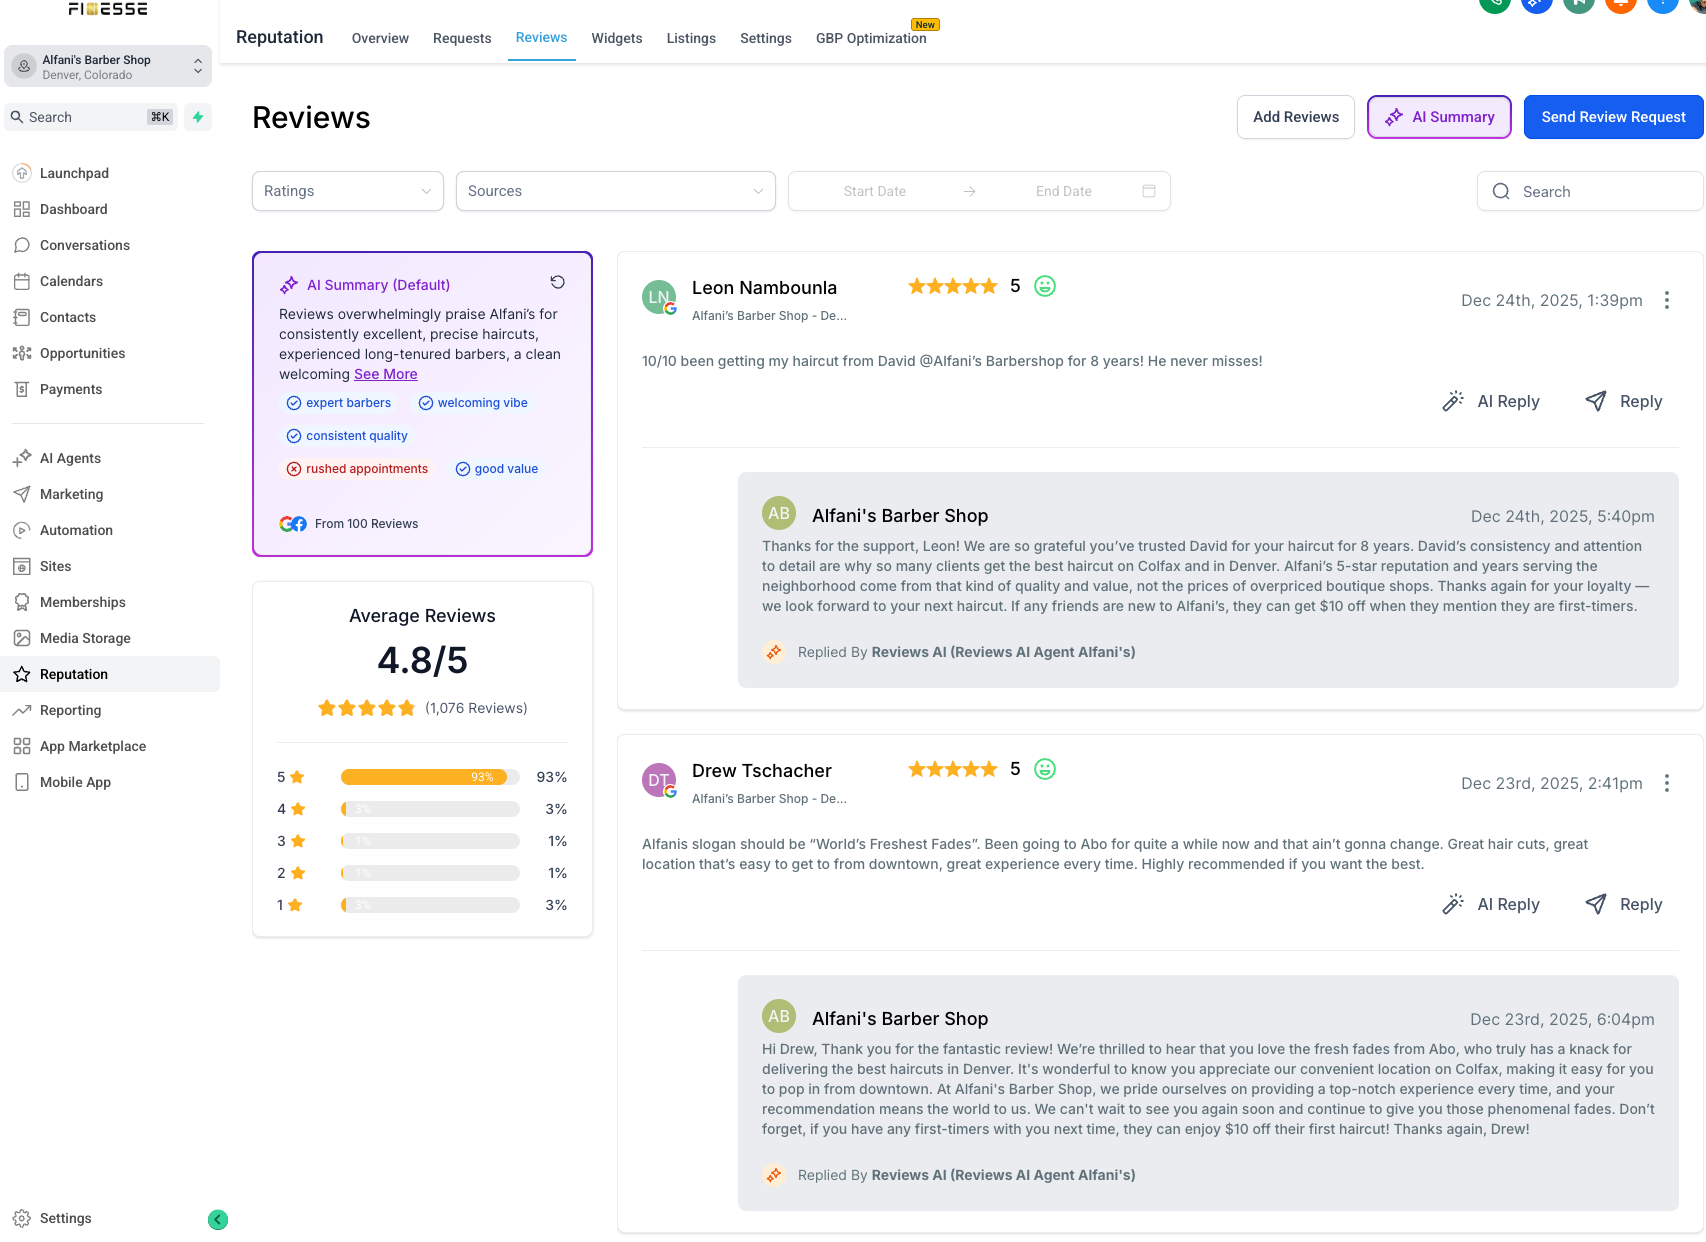The image size is (1706, 1242).
Task: Switch to the Widgets tab
Action: (x=617, y=38)
